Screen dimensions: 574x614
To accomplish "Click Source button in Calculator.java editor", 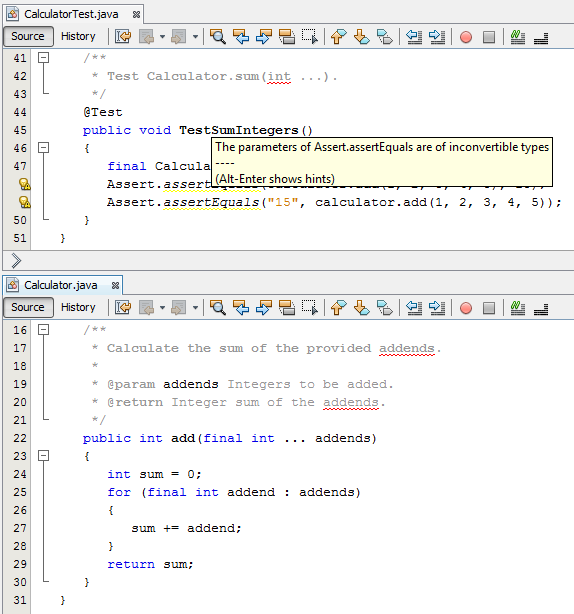I will [x=28, y=307].
